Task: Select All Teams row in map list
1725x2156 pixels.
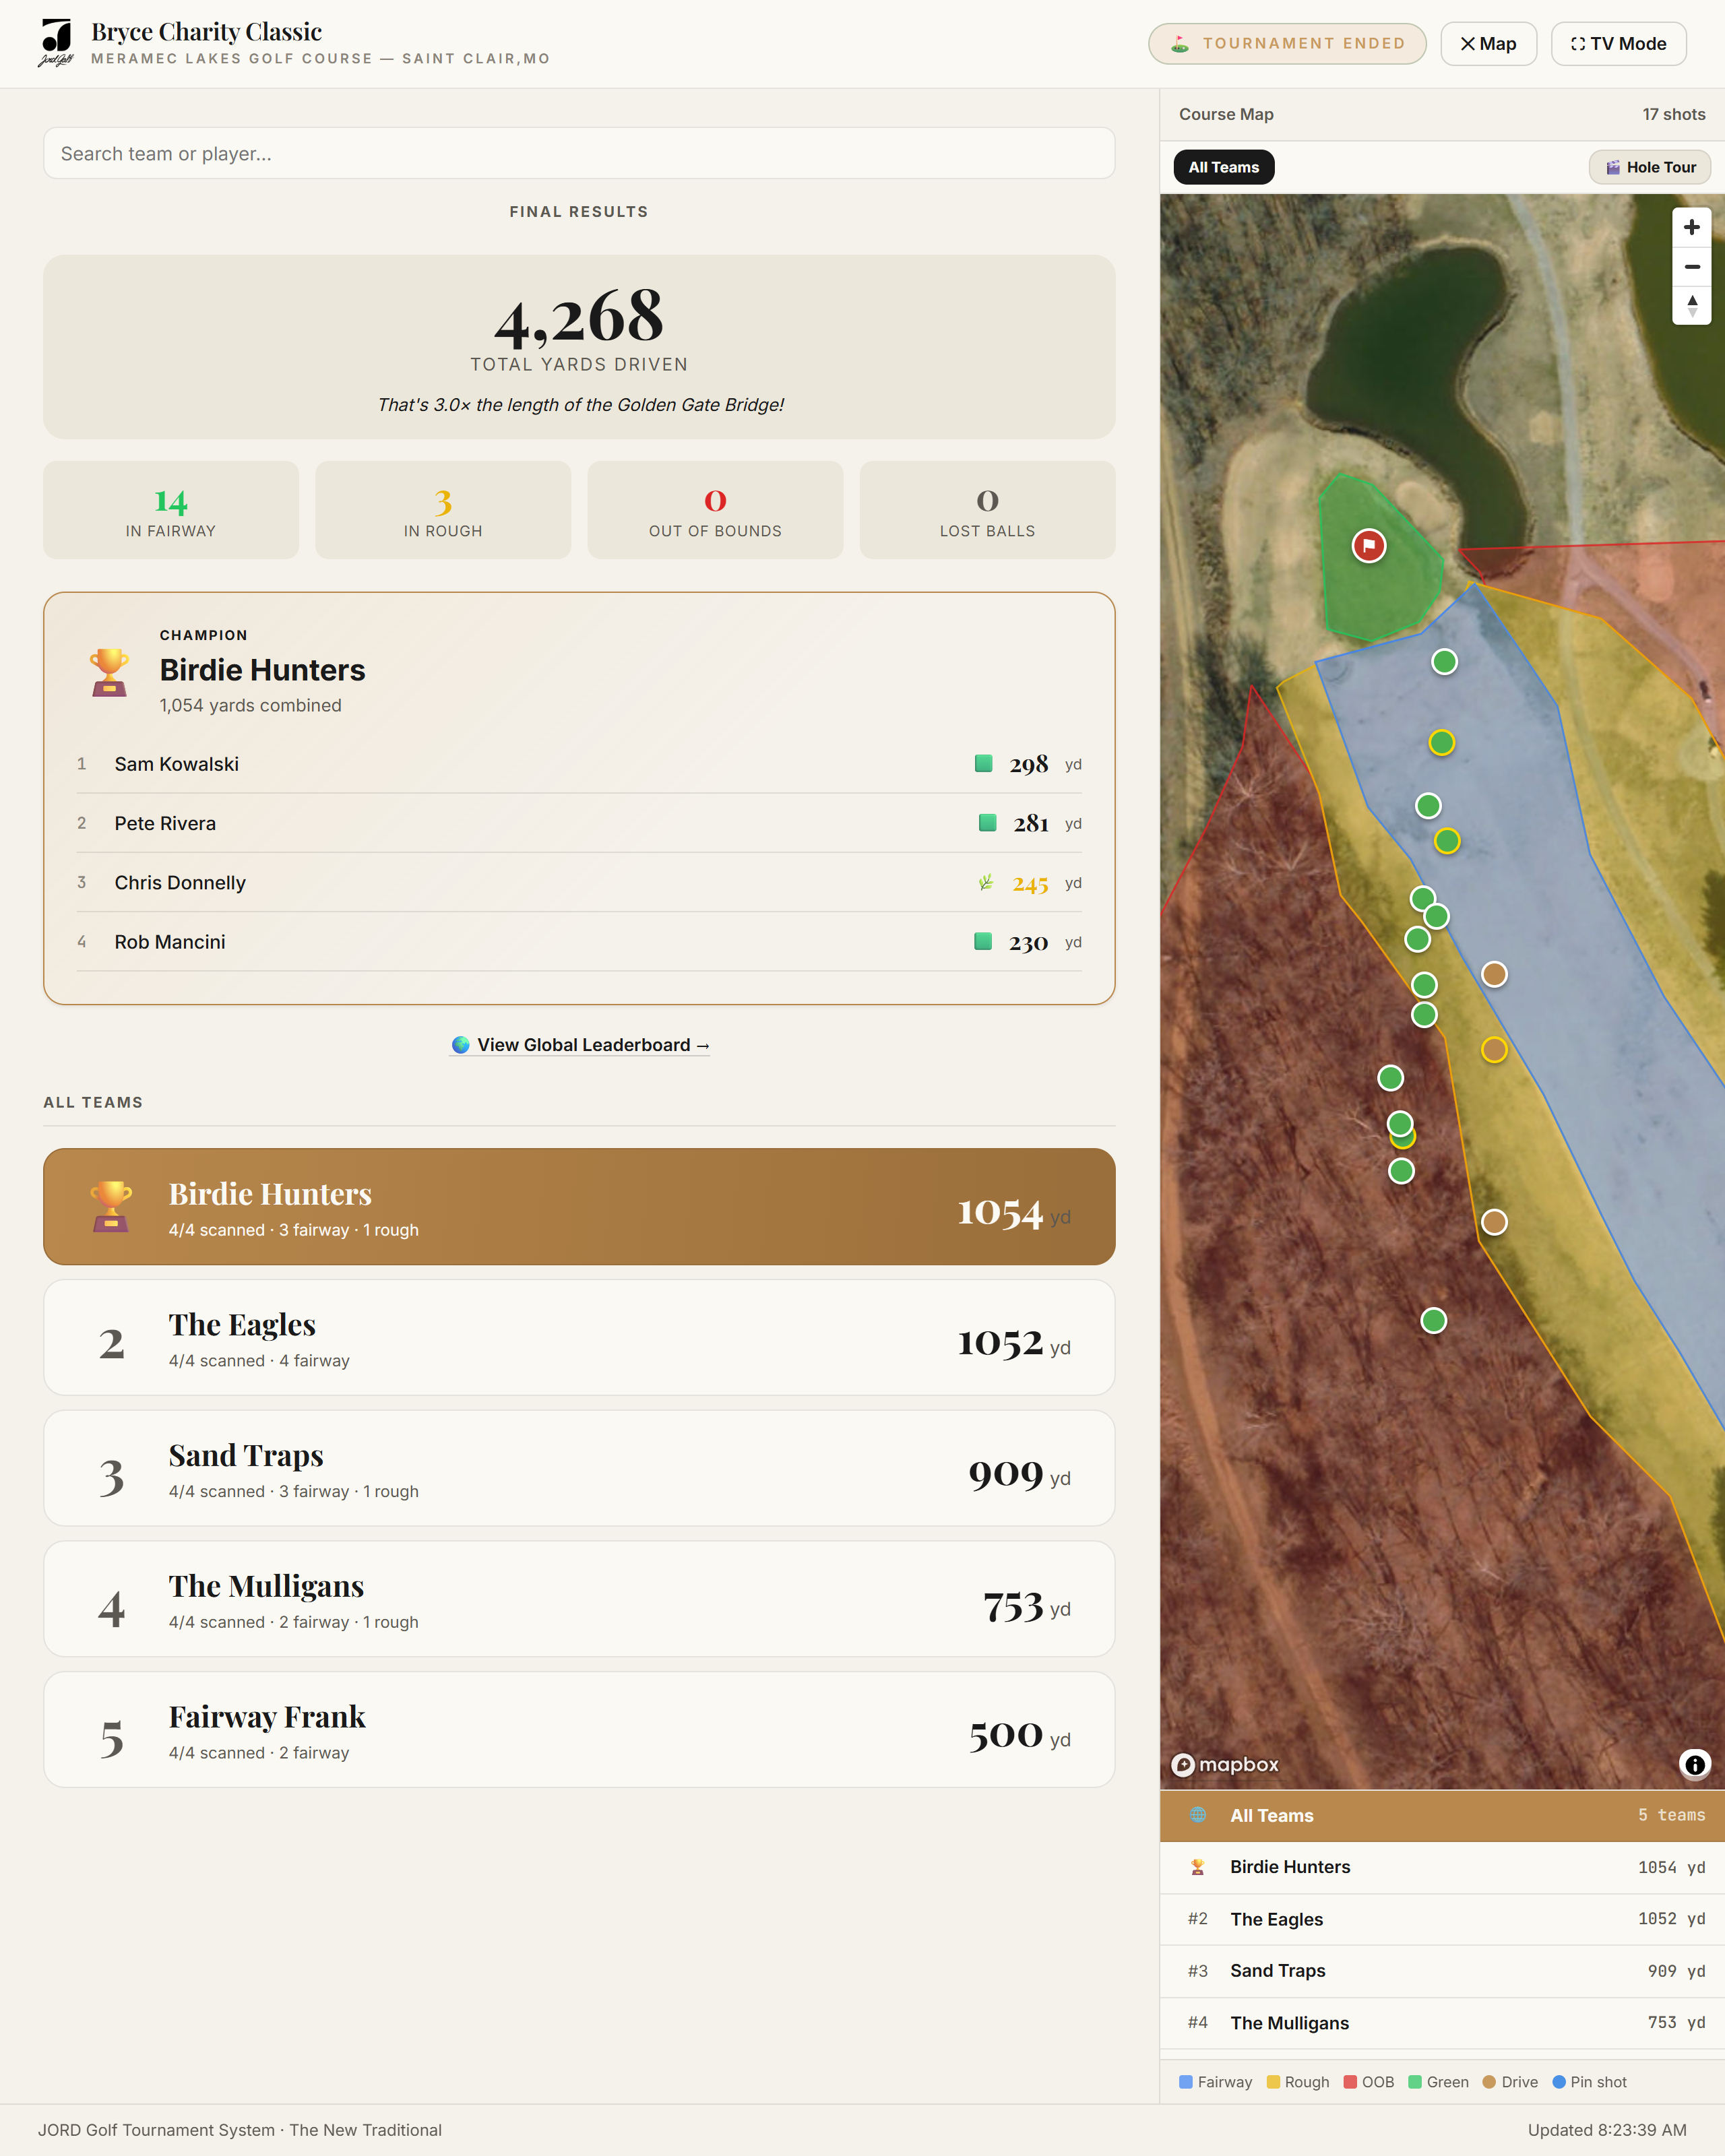Action: [1442, 1815]
